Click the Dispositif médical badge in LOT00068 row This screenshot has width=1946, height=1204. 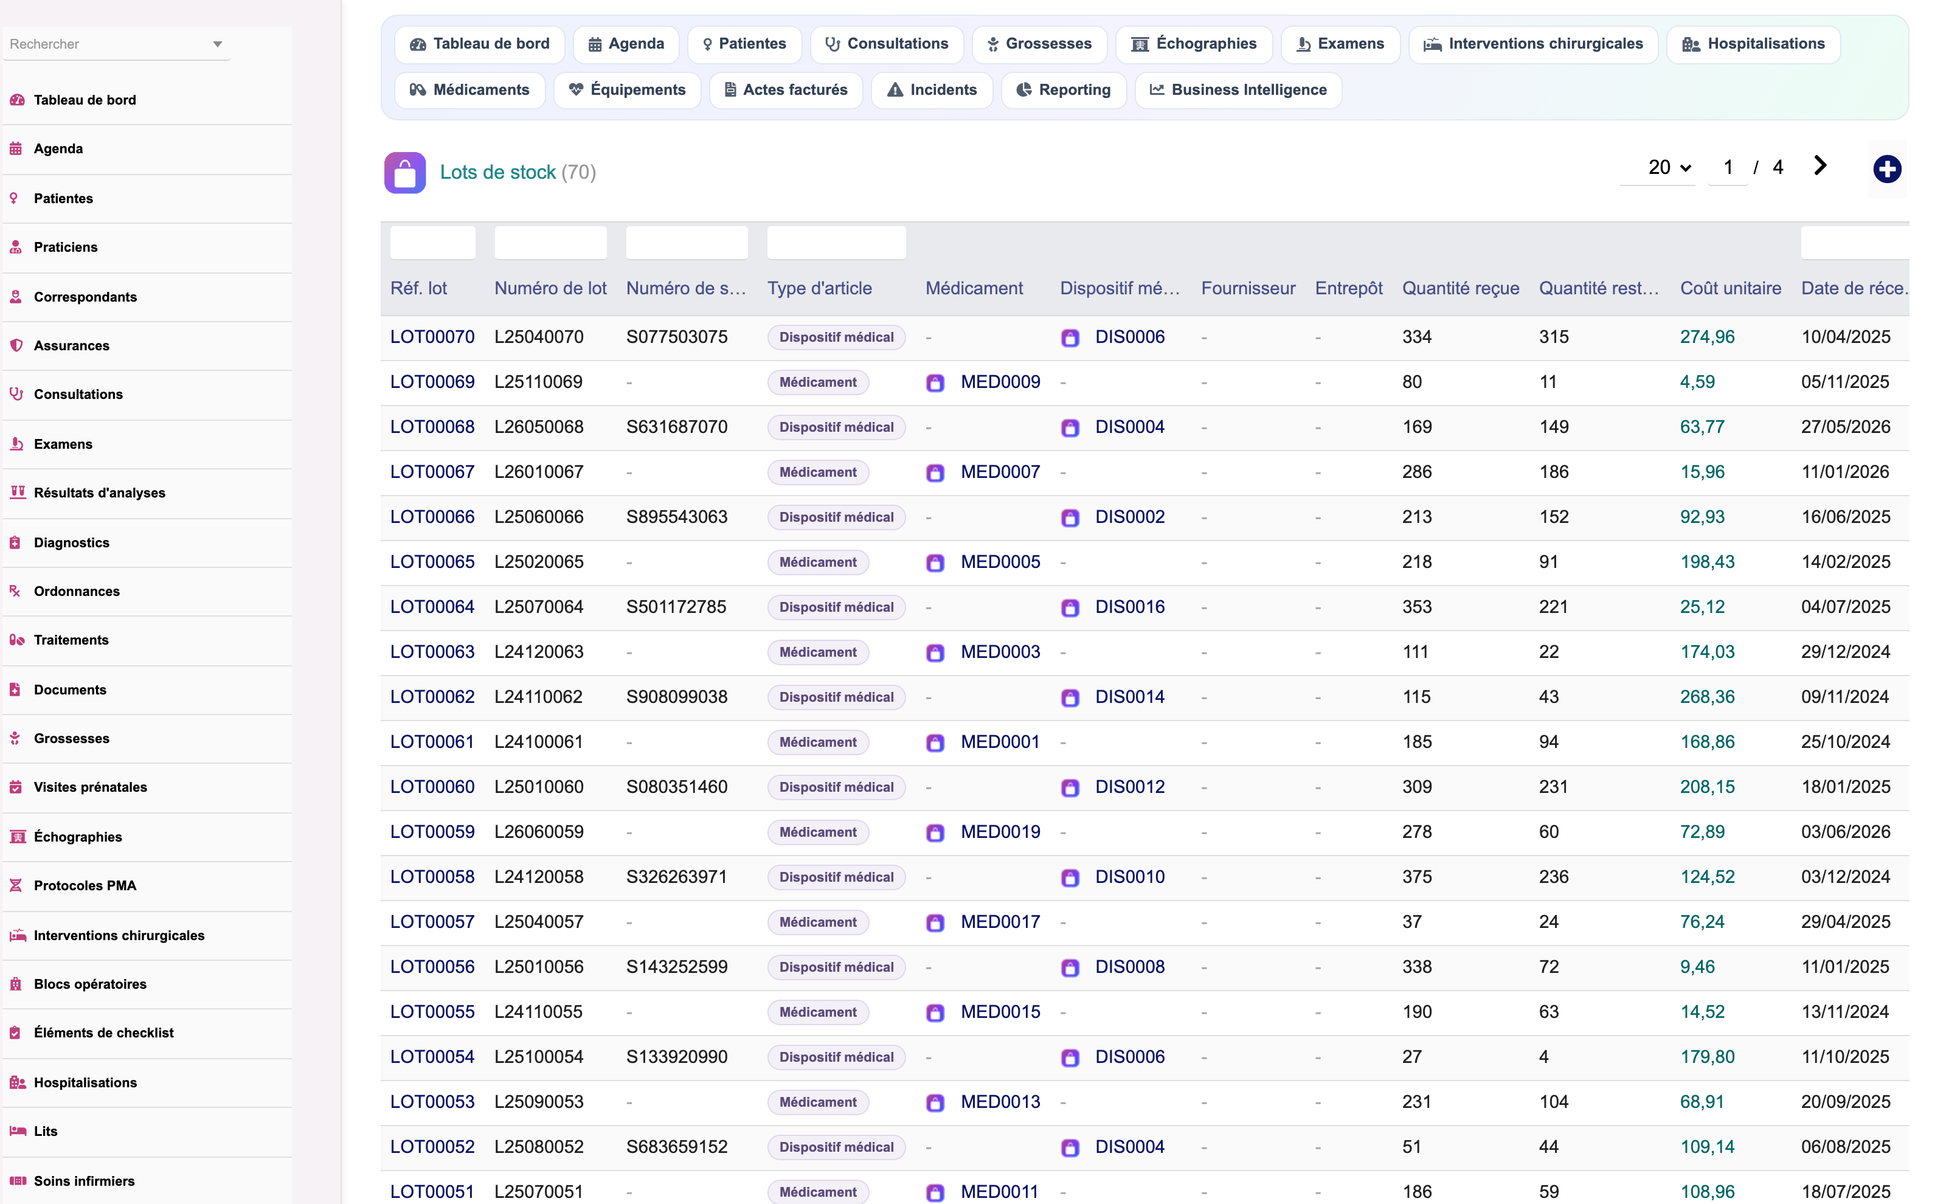(x=837, y=427)
